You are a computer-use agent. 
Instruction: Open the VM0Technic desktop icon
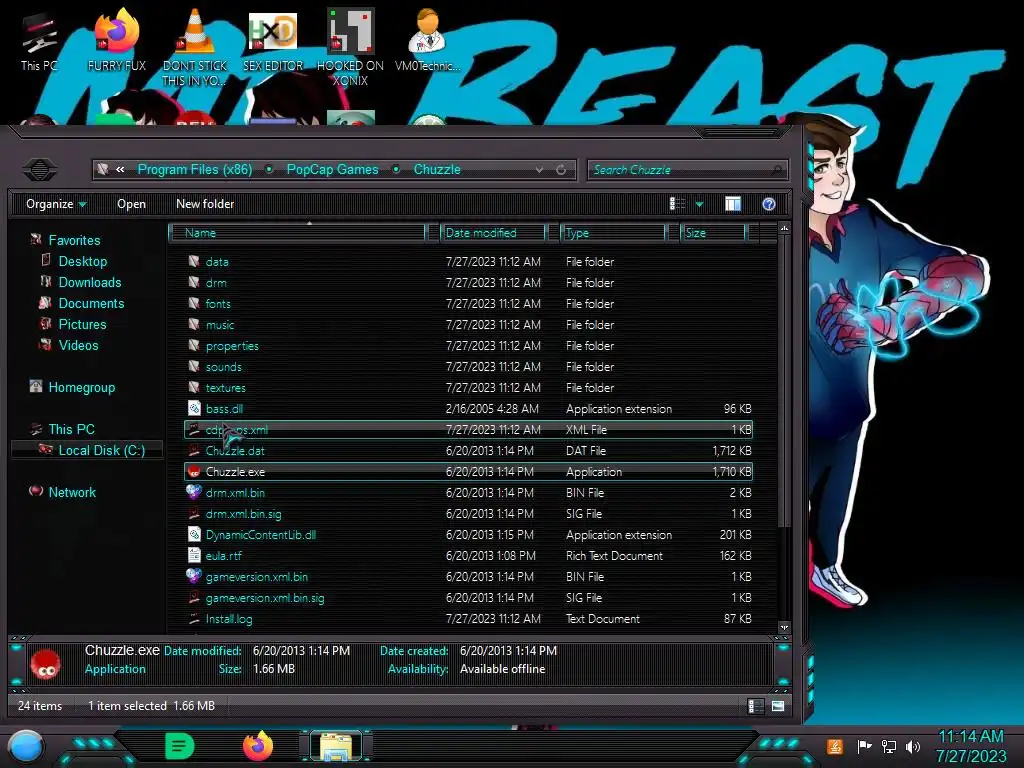pos(427,42)
